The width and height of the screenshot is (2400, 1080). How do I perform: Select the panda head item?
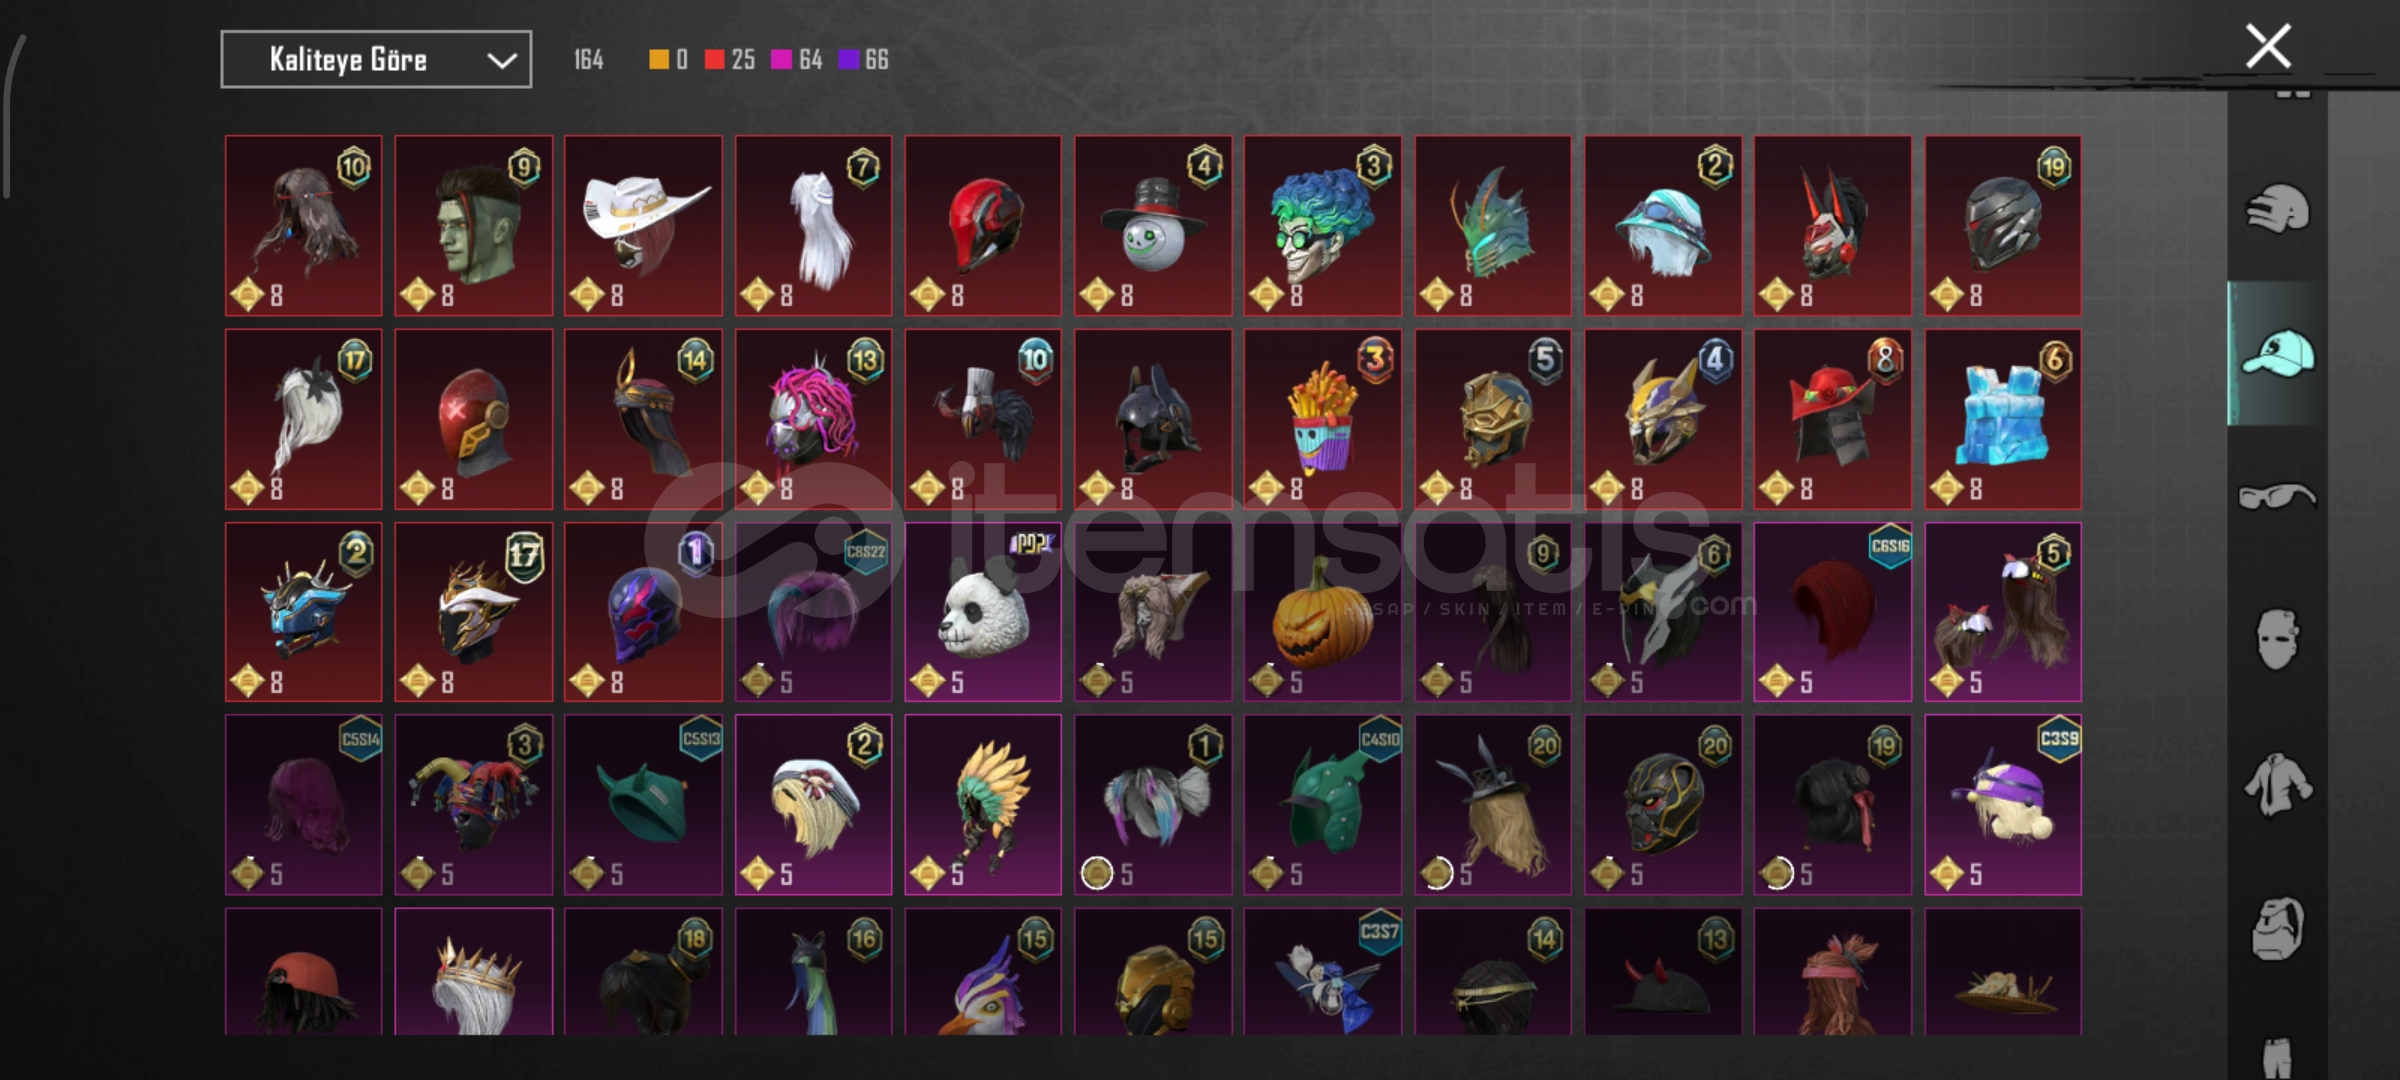pos(983,612)
